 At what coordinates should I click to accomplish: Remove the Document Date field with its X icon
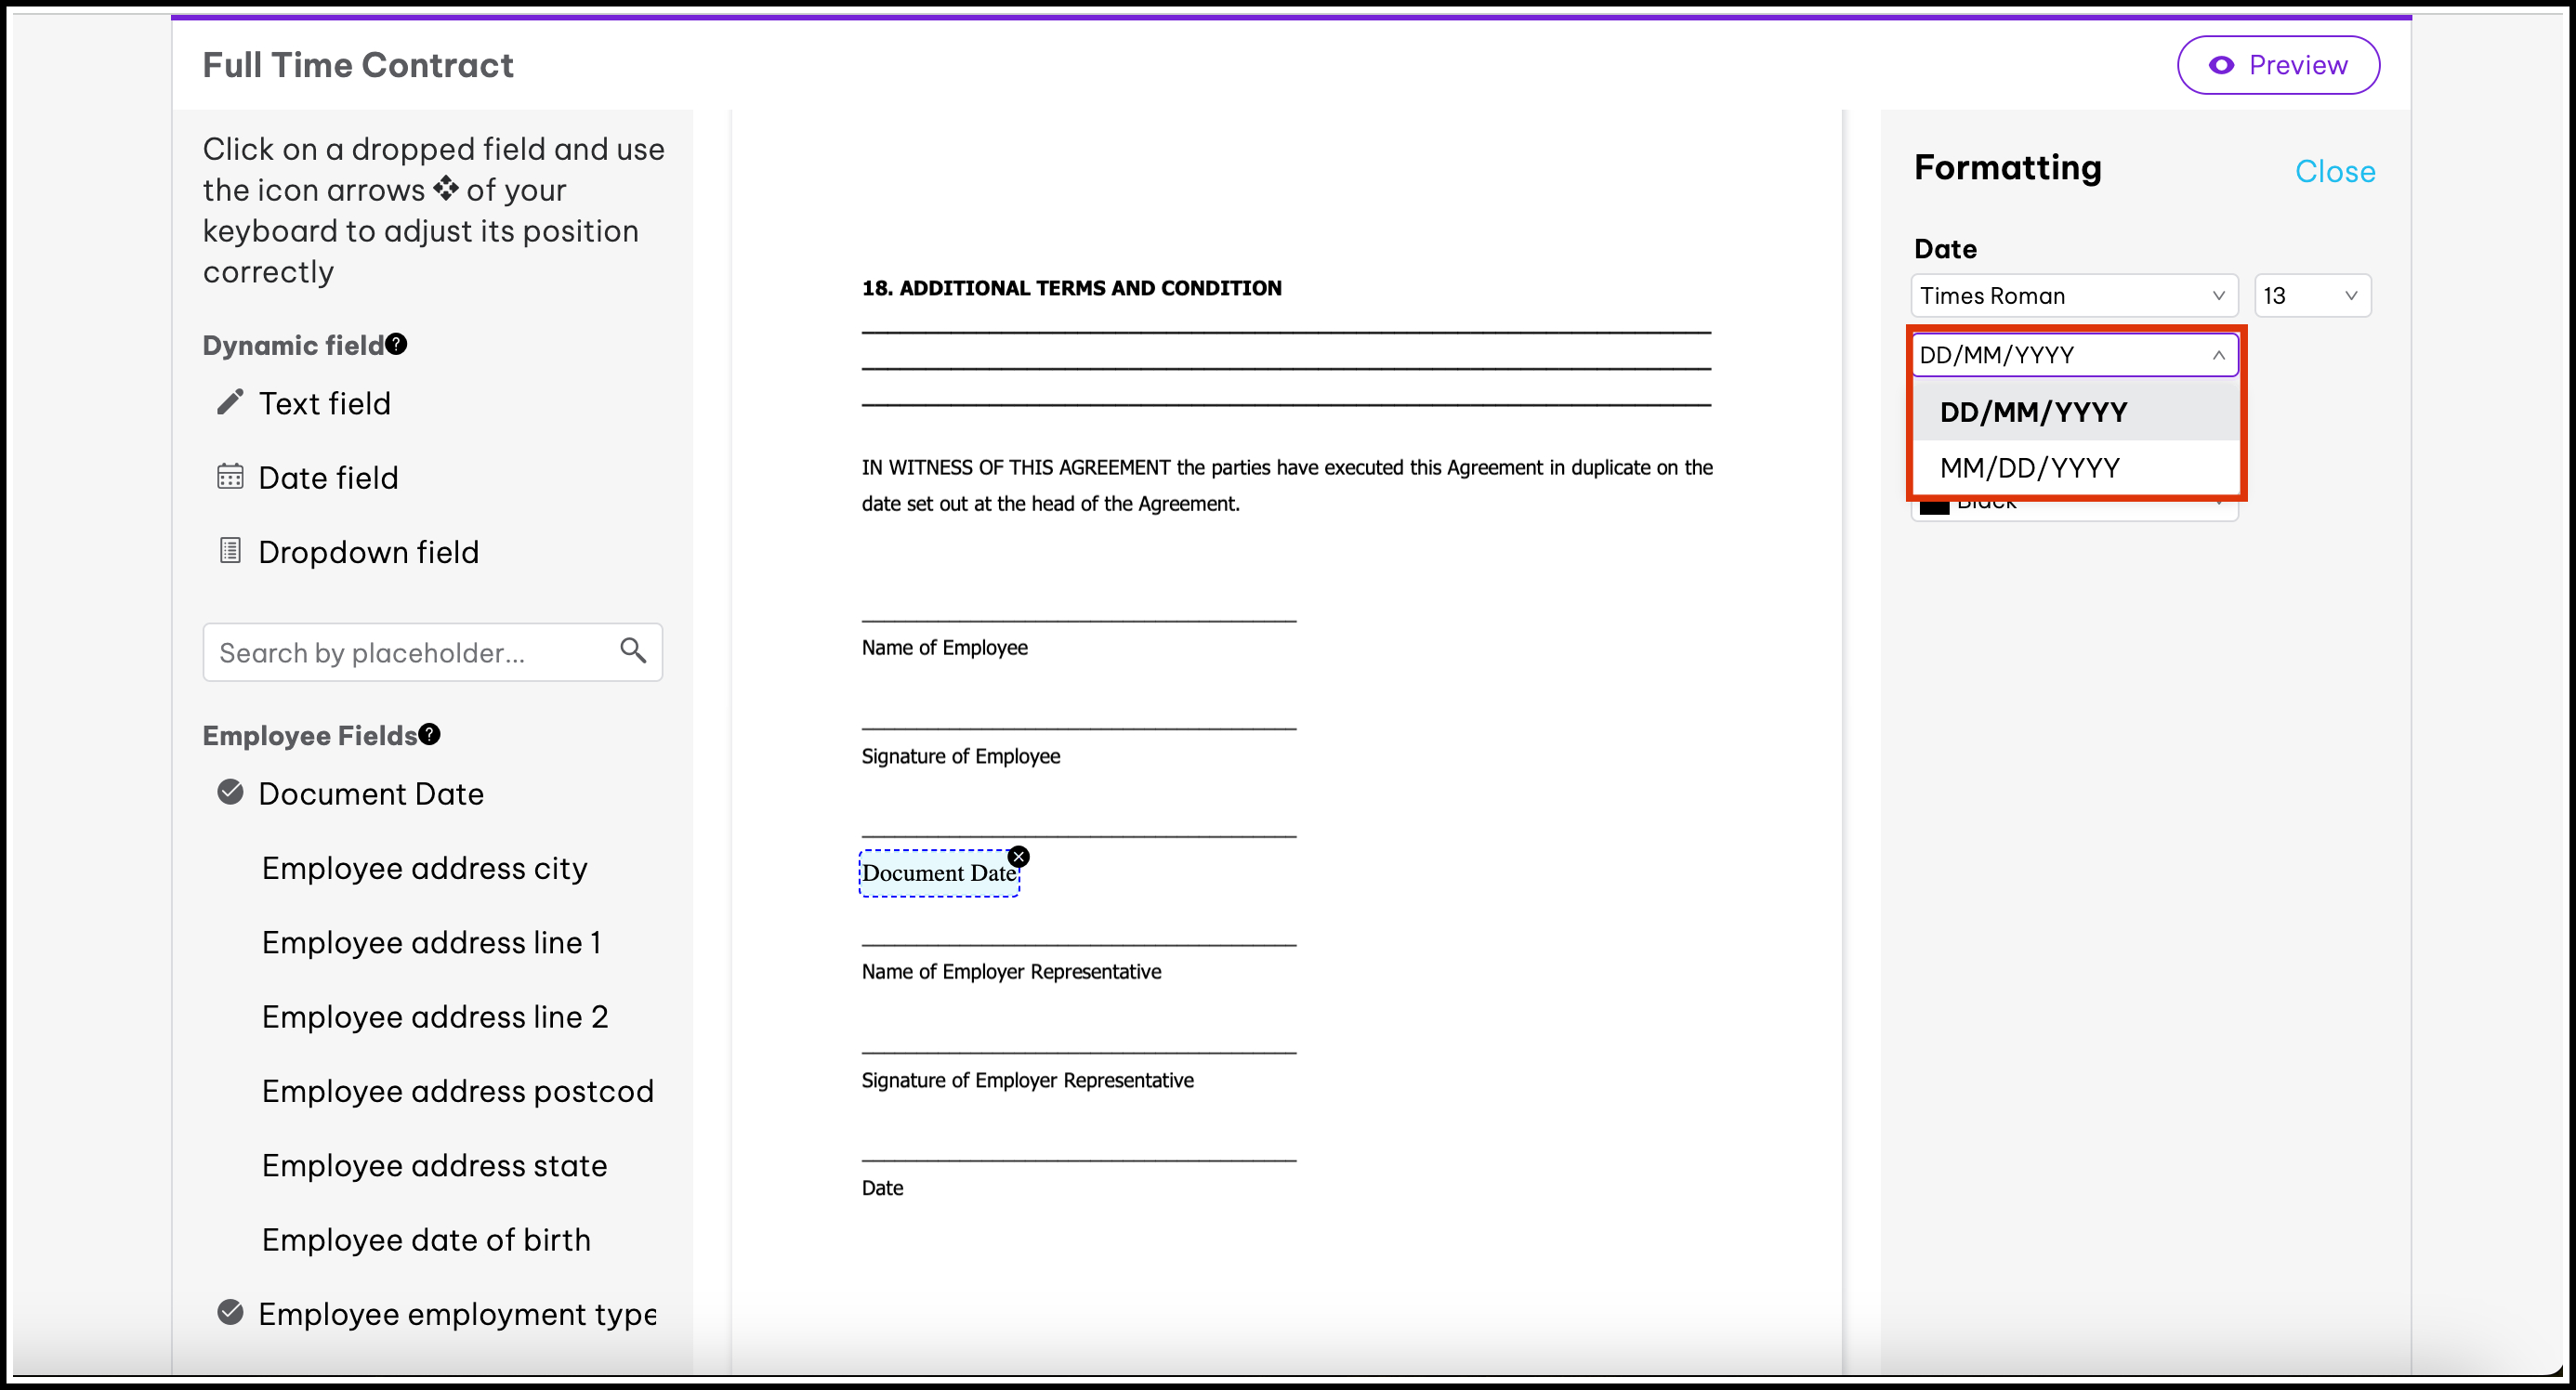1018,857
